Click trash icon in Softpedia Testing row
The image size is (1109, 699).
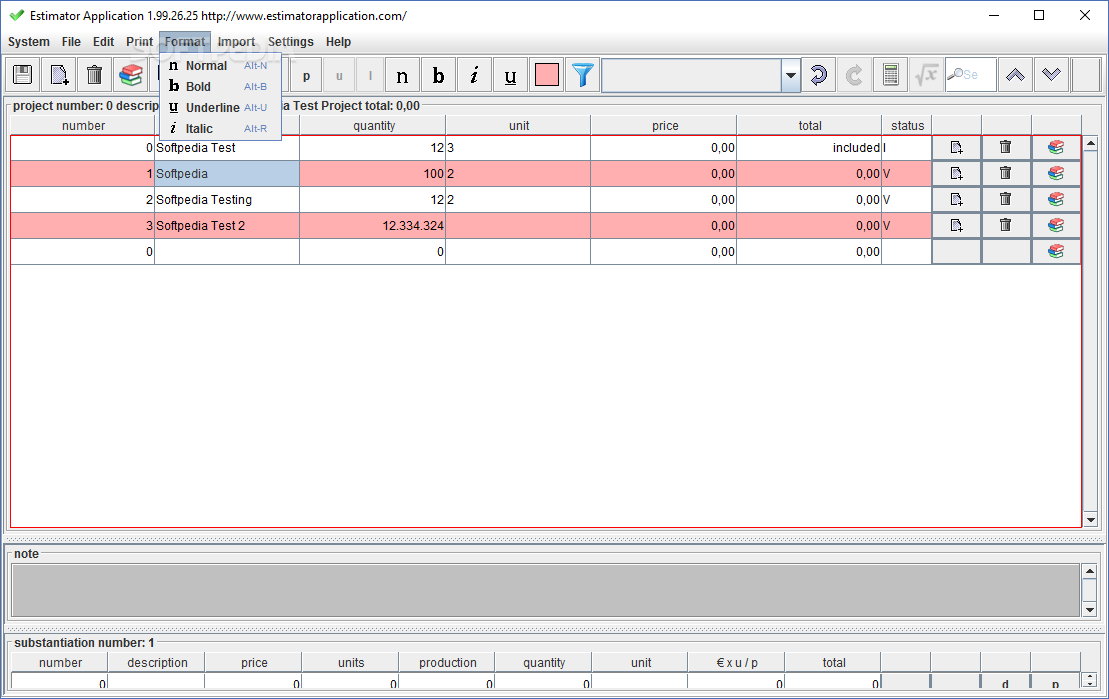(x=1006, y=200)
